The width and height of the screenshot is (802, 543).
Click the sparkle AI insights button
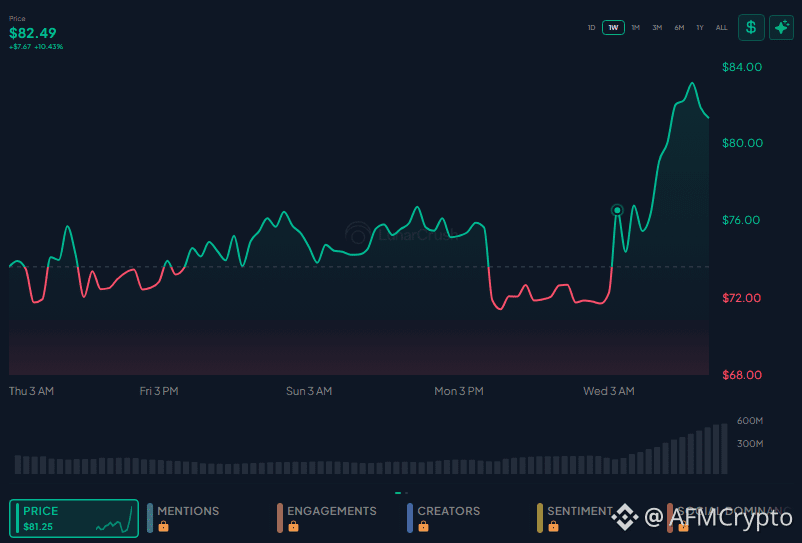point(781,27)
